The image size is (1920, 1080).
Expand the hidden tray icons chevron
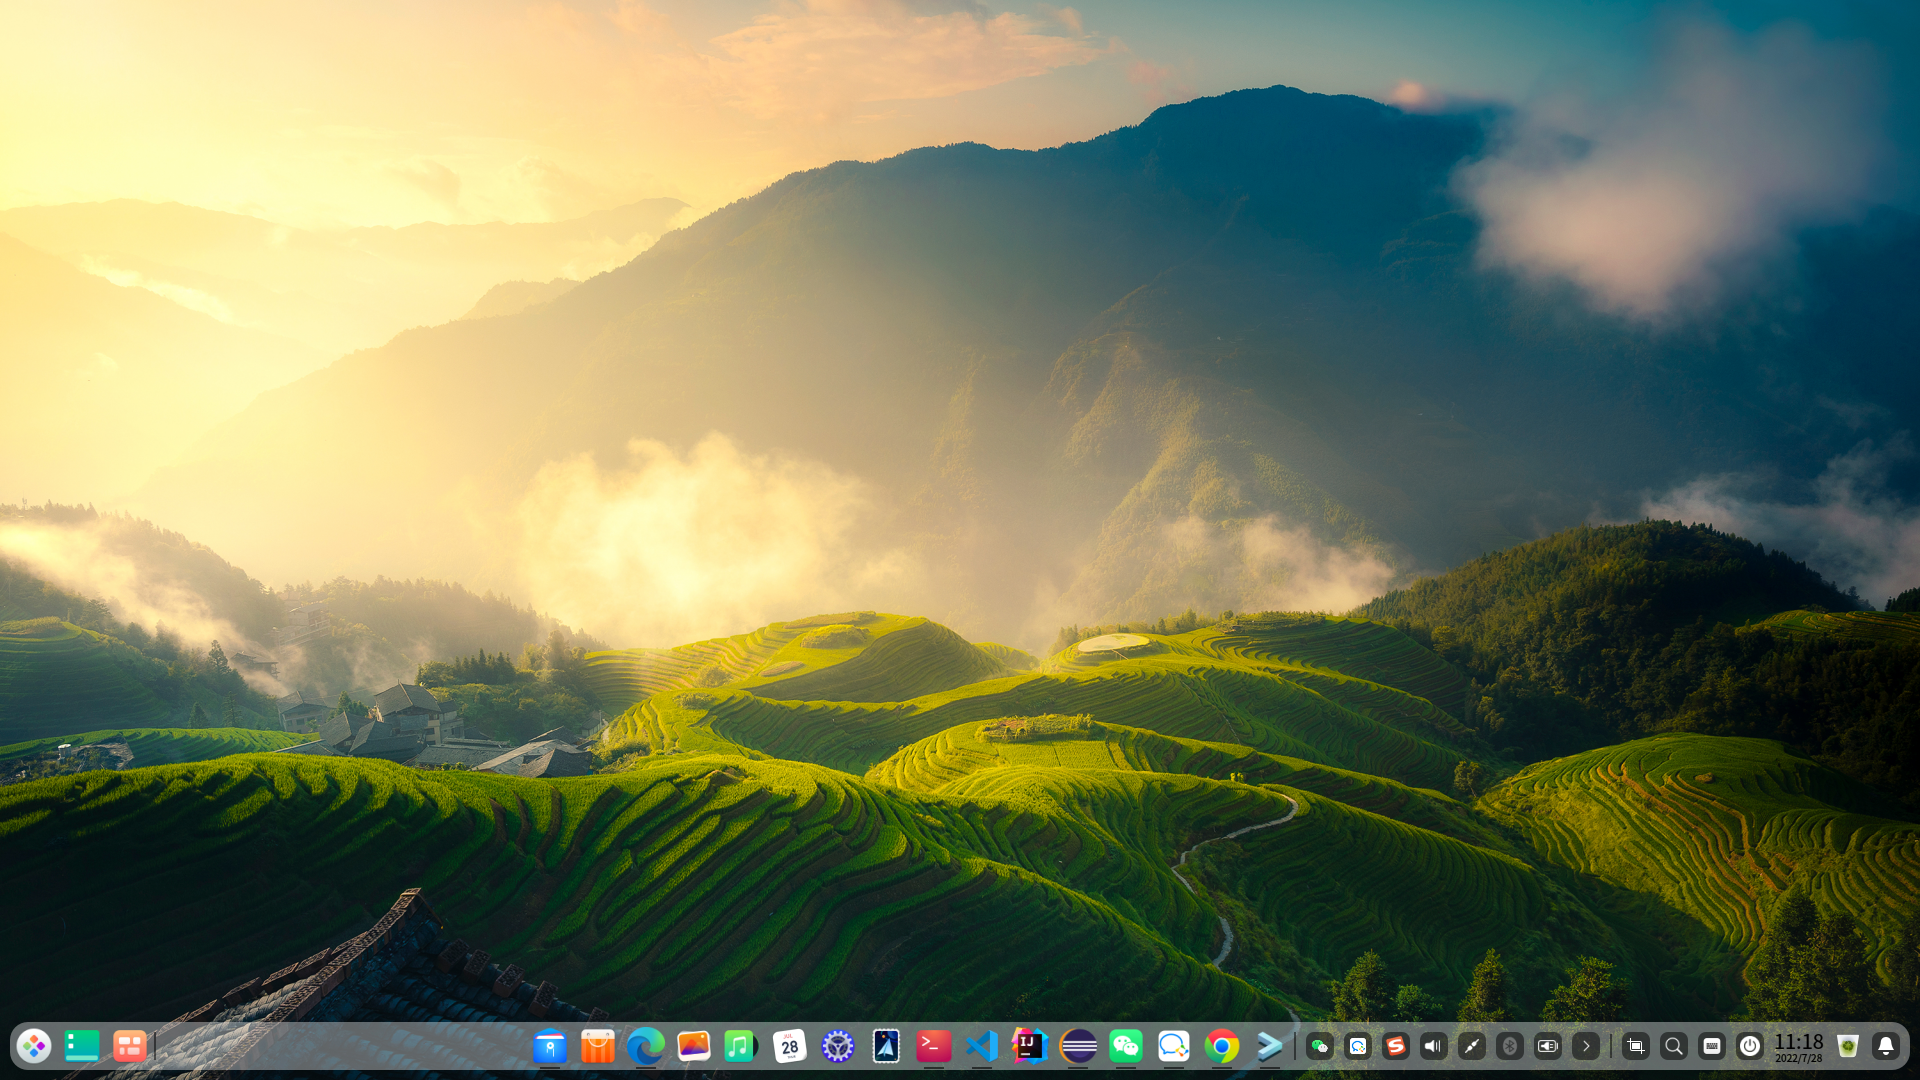[x=1588, y=1046]
